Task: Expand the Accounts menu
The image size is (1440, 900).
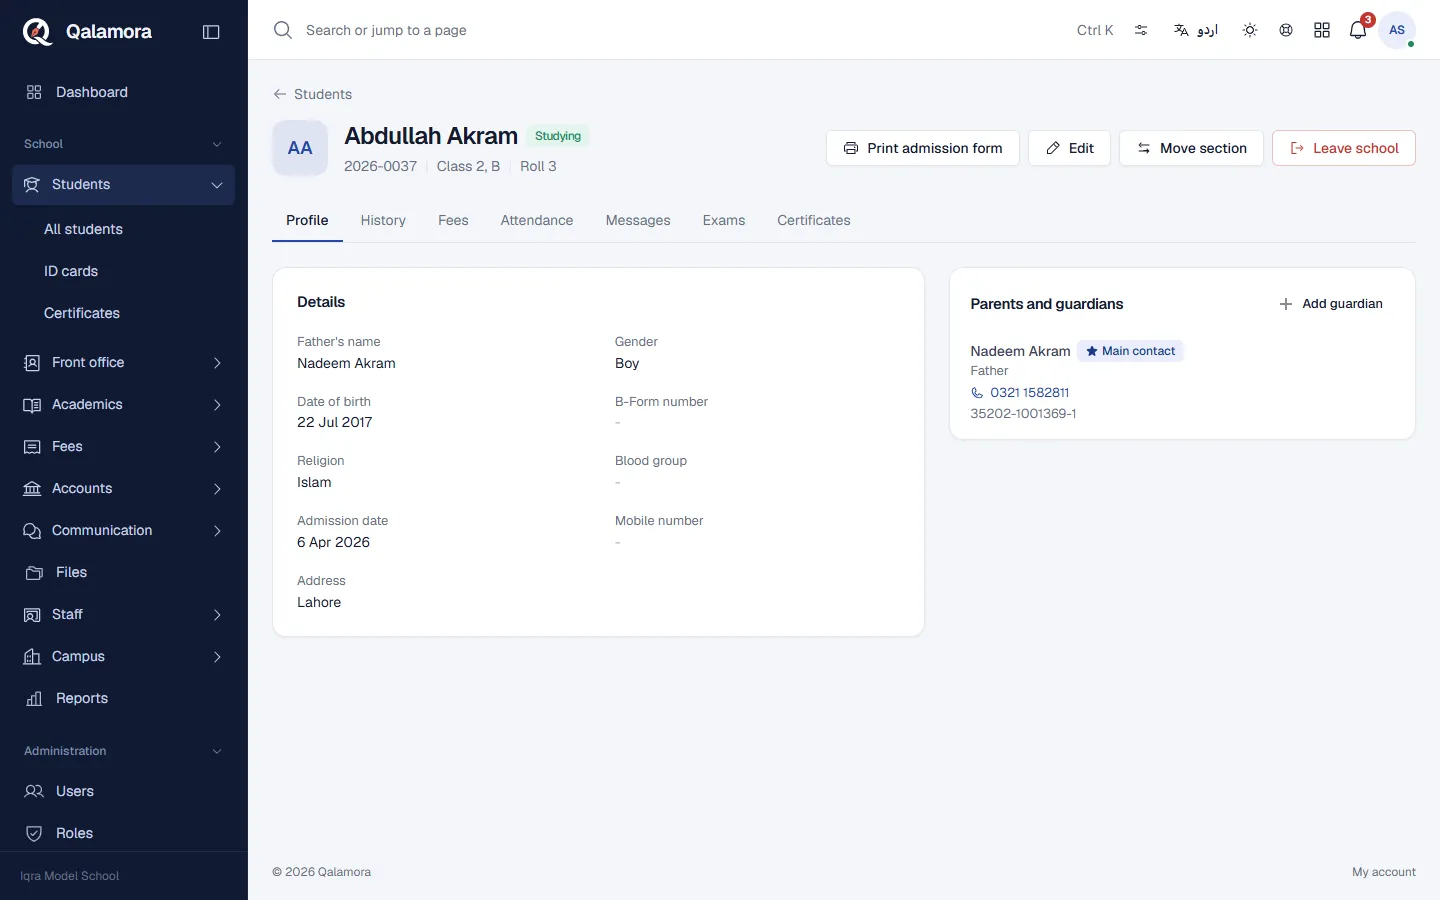Action: pyautogui.click(x=124, y=488)
